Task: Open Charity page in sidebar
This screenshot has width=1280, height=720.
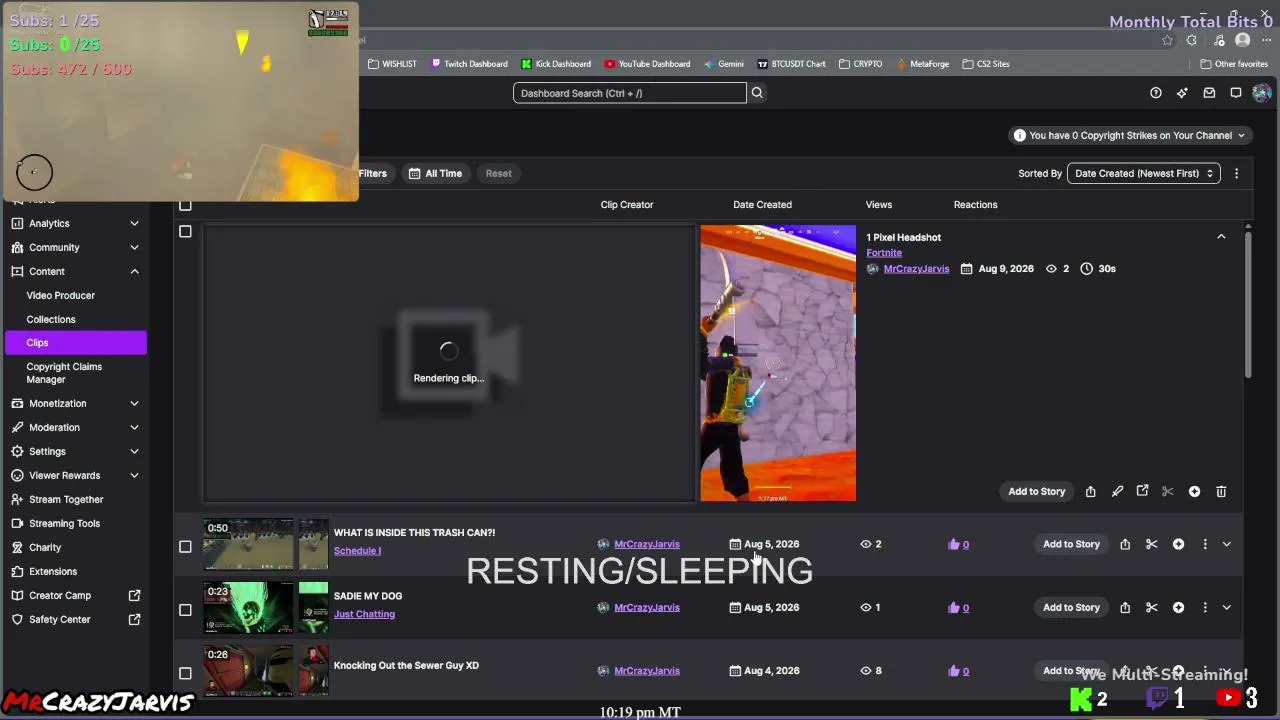Action: (45, 547)
